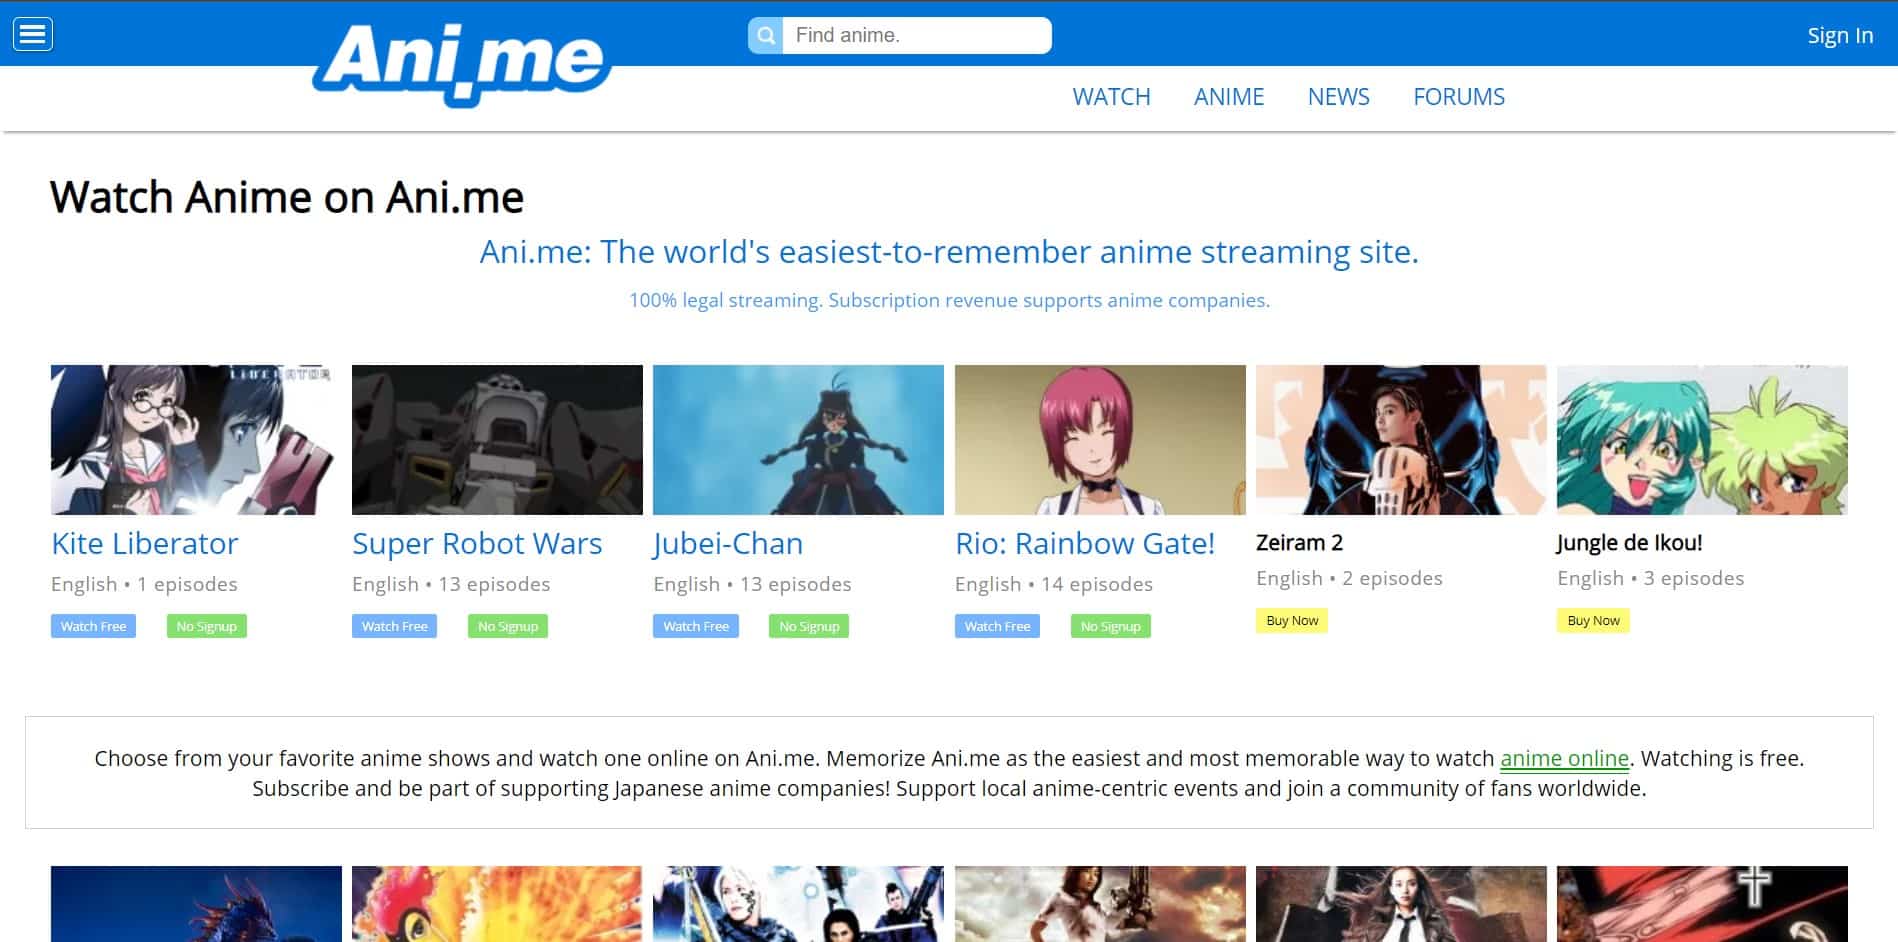
Task: Follow the 'anime online' hyperlink
Action: click(x=1564, y=759)
